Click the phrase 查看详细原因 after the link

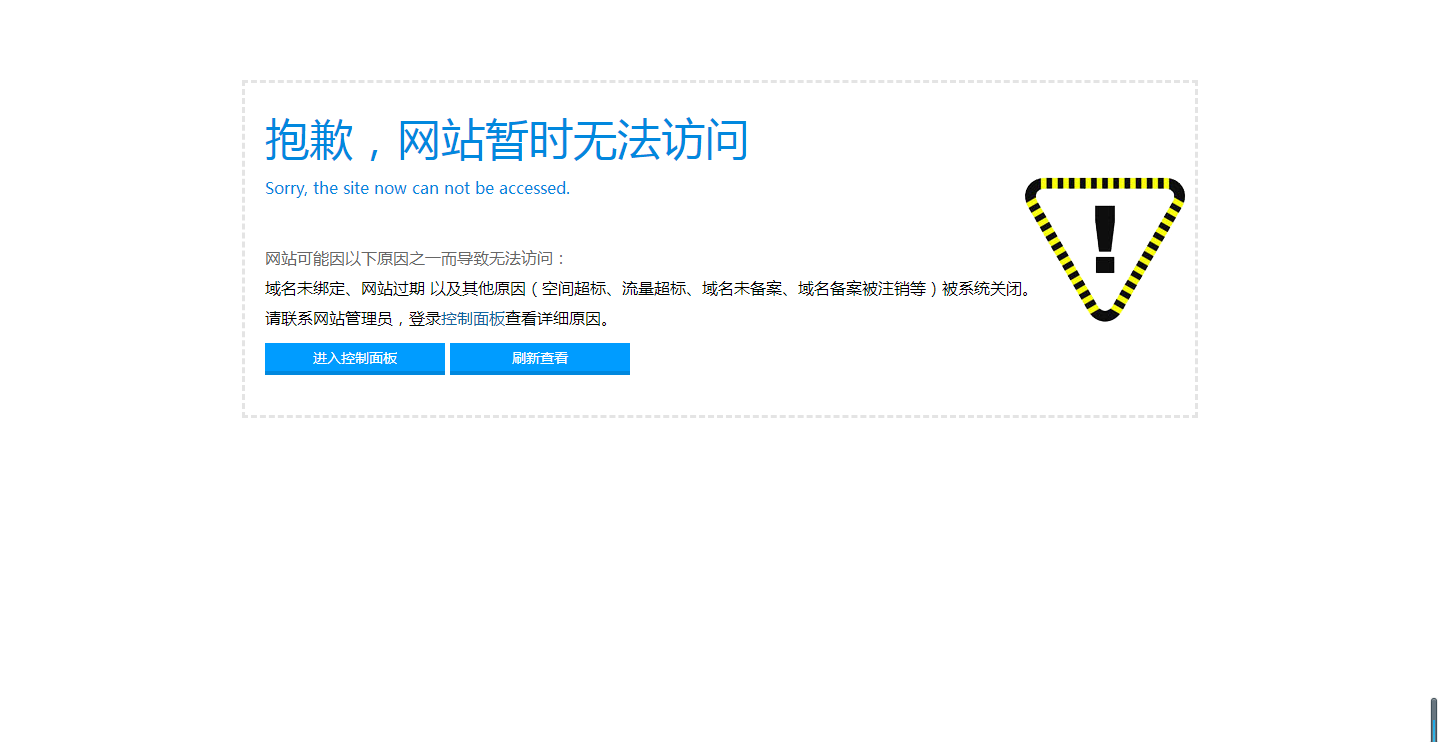[x=553, y=319]
